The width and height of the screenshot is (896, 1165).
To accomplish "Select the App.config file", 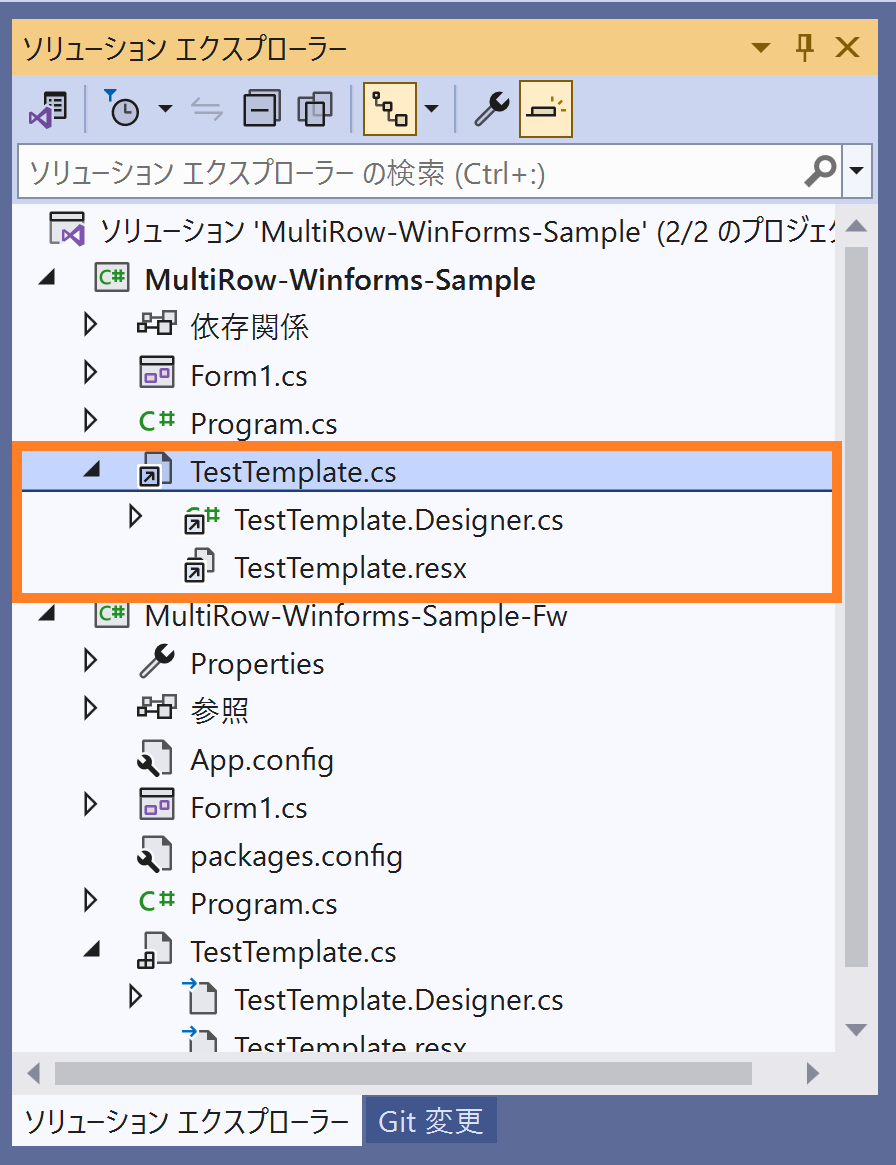I will click(262, 760).
